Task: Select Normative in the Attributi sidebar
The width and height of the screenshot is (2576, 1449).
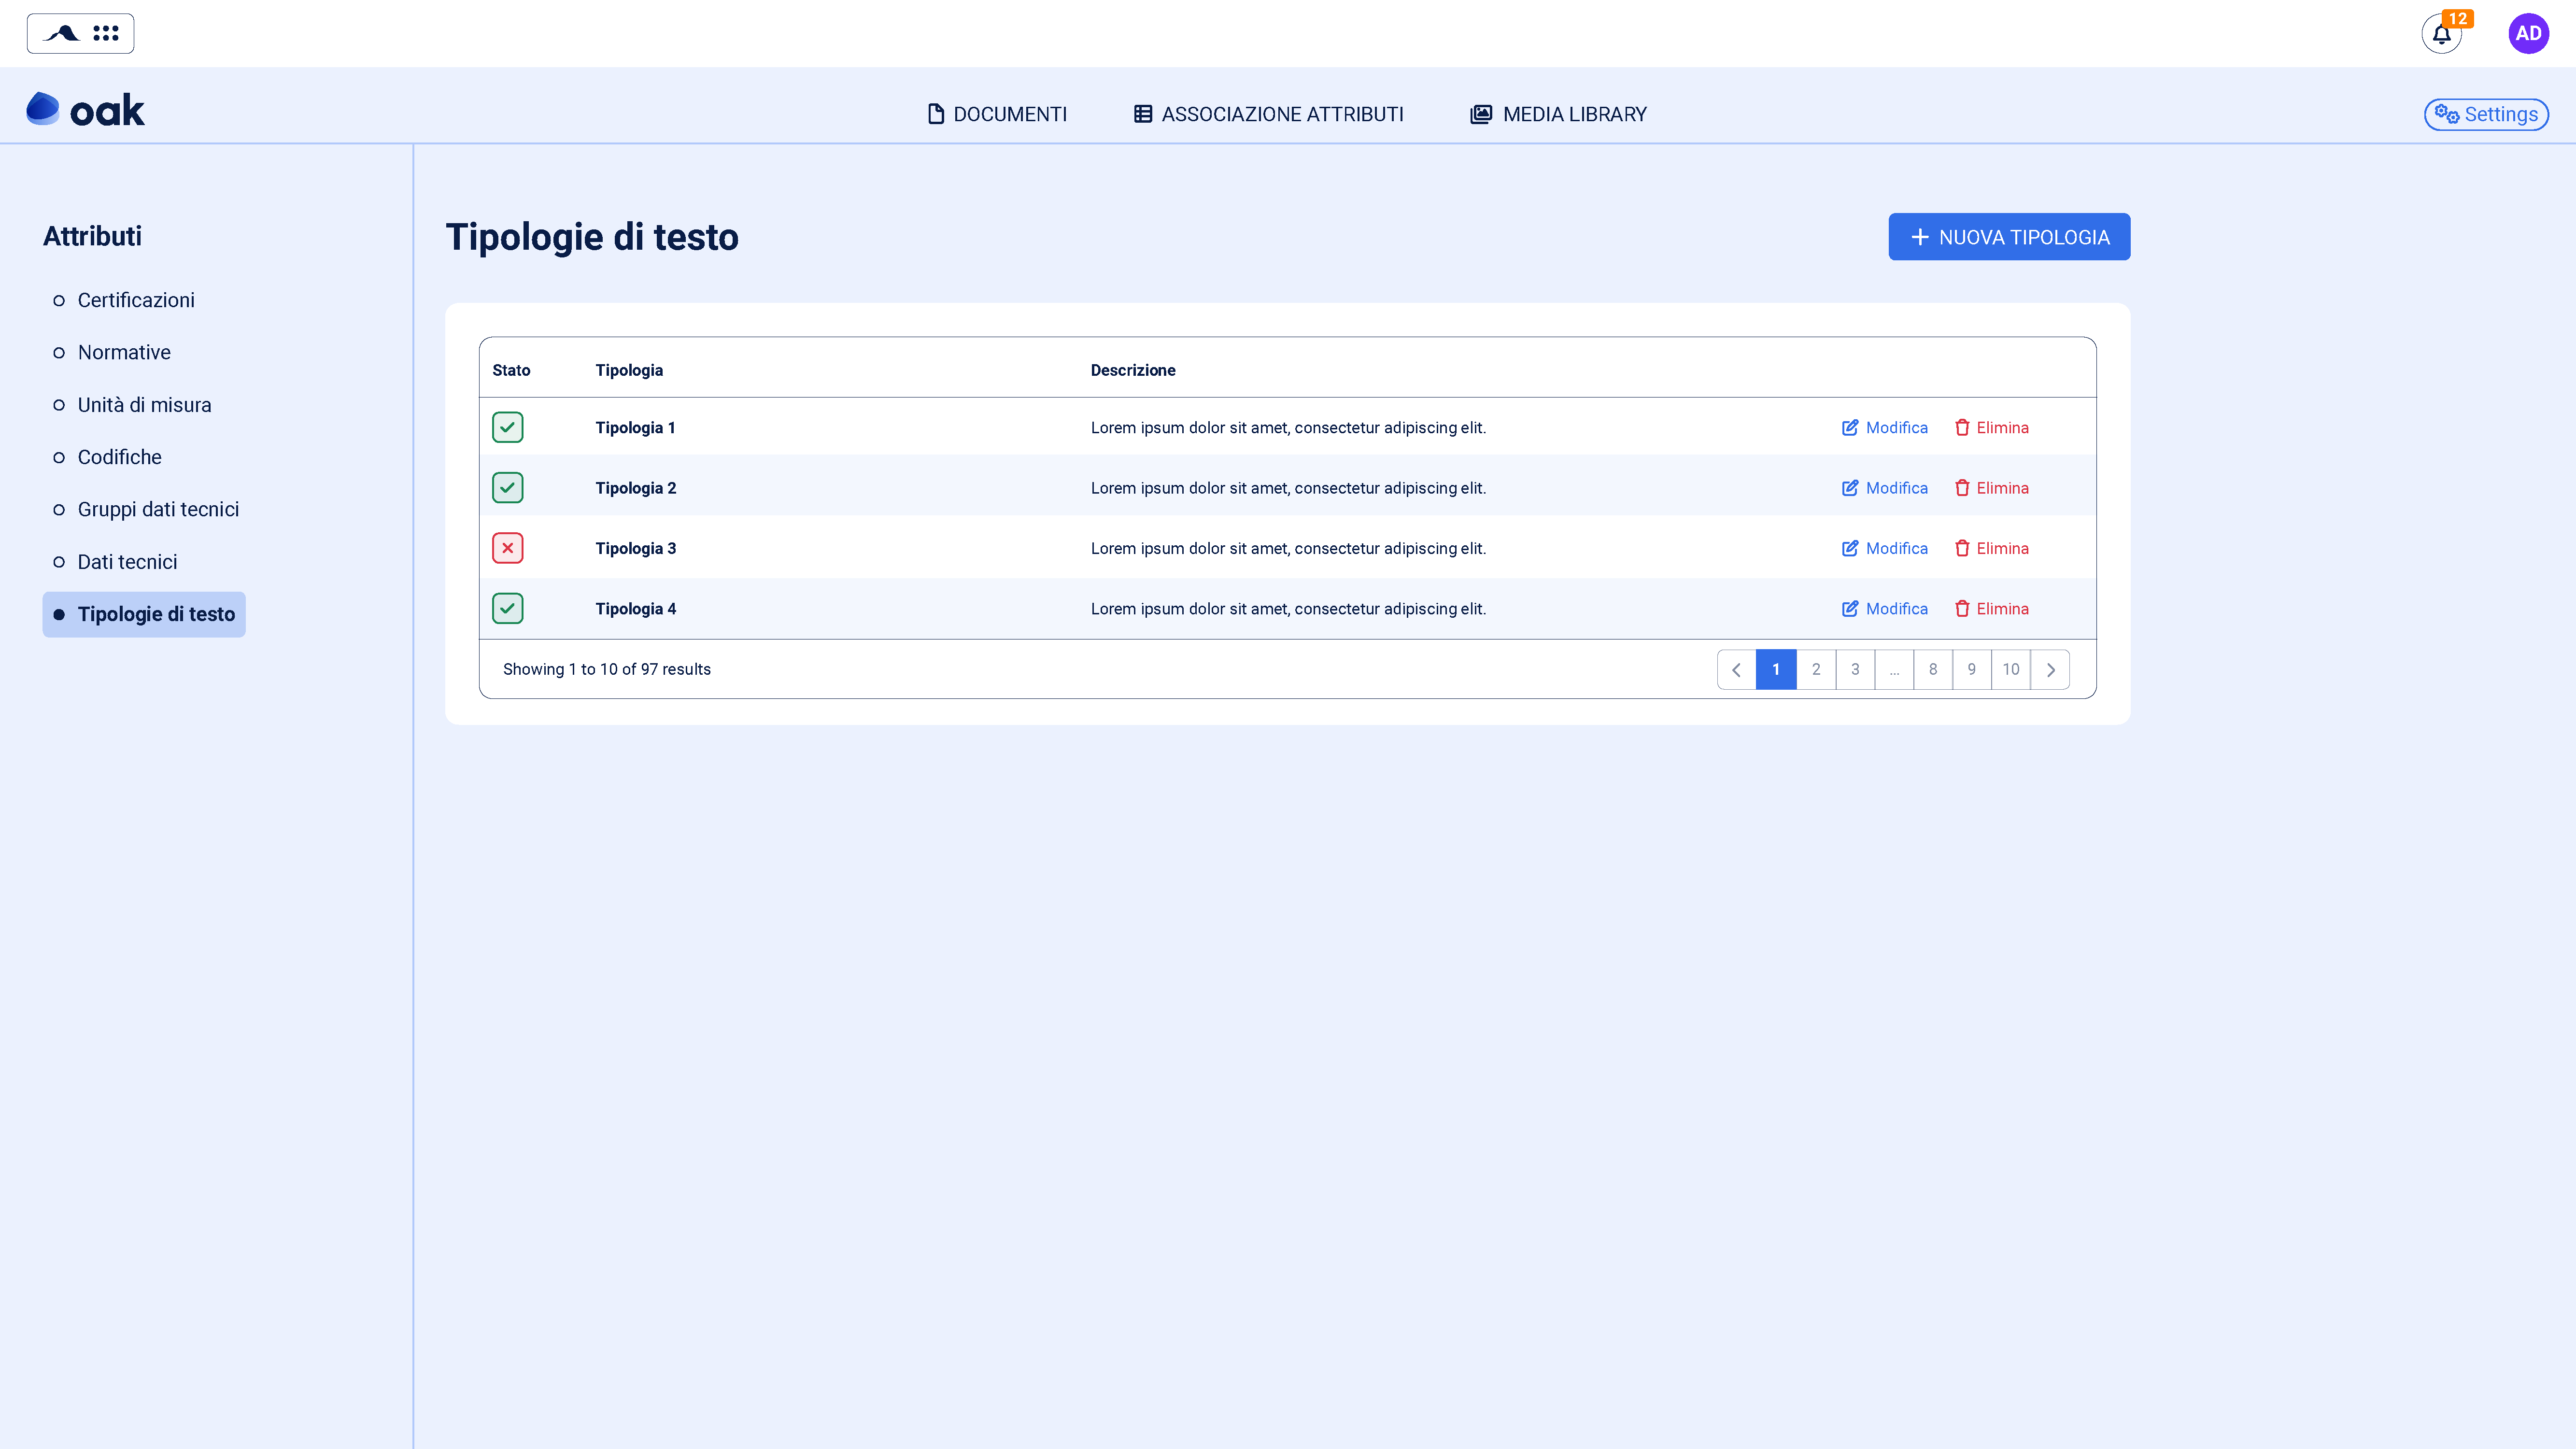Action: click(124, 352)
